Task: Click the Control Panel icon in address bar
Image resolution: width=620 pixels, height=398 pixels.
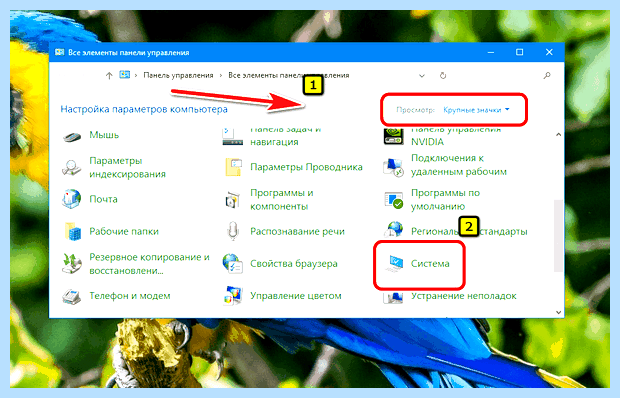Action: tap(125, 75)
